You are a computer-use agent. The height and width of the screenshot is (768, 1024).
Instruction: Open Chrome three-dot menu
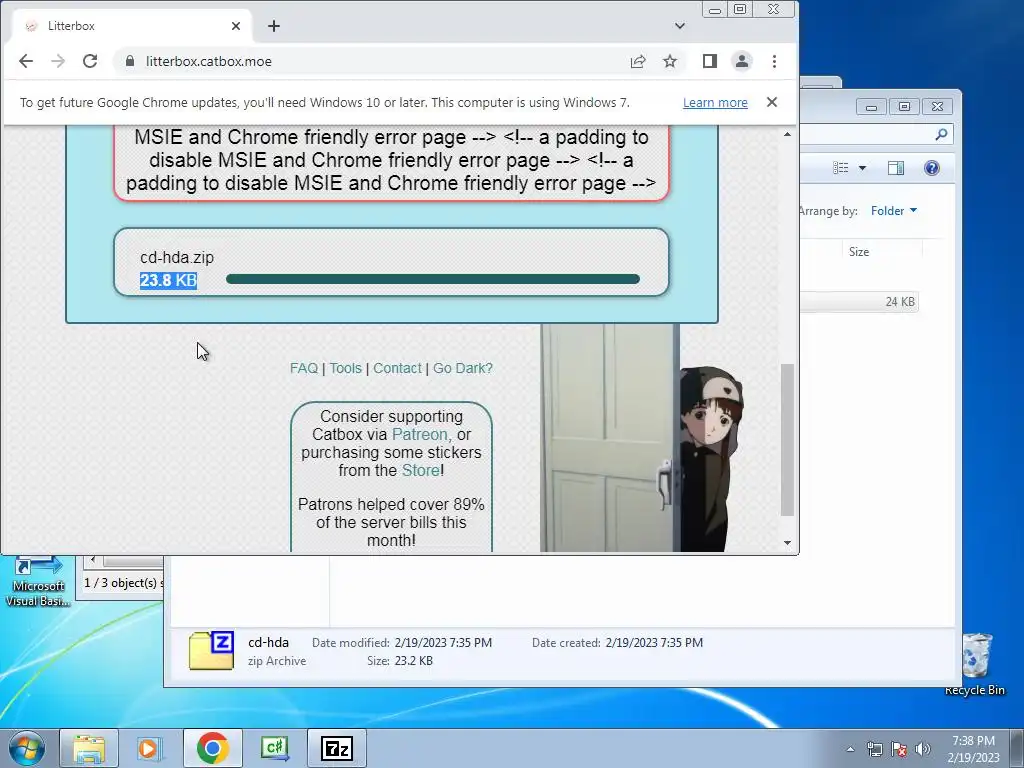tap(775, 61)
